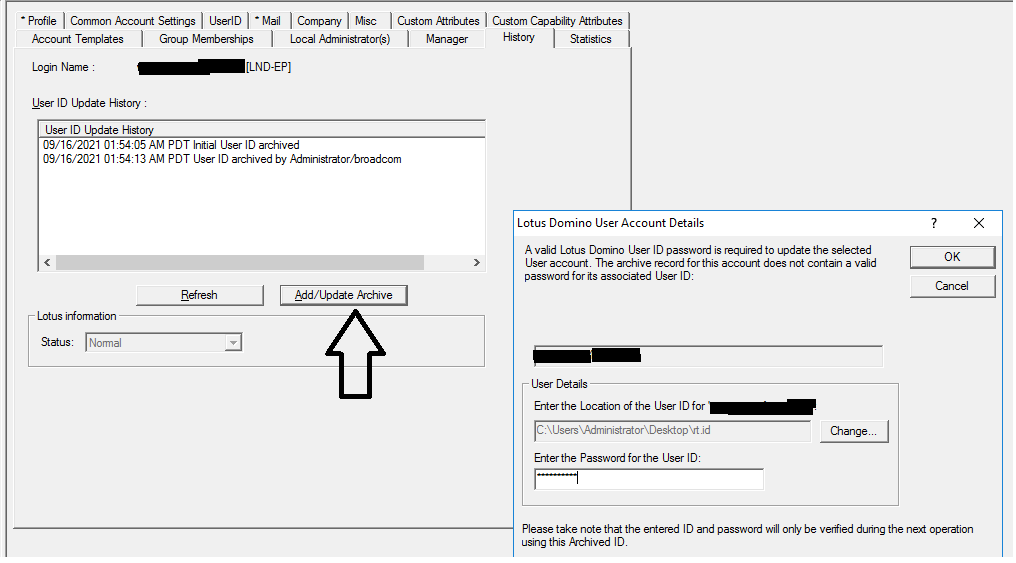Click Change... to pick ID location
Screen dimensions: 1016x563
853,431
